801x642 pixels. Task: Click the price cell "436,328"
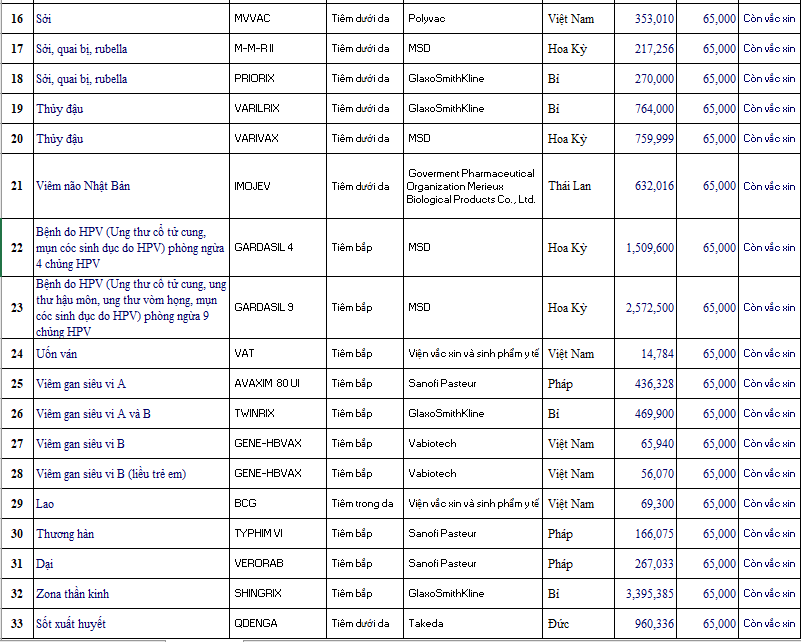click(x=645, y=384)
